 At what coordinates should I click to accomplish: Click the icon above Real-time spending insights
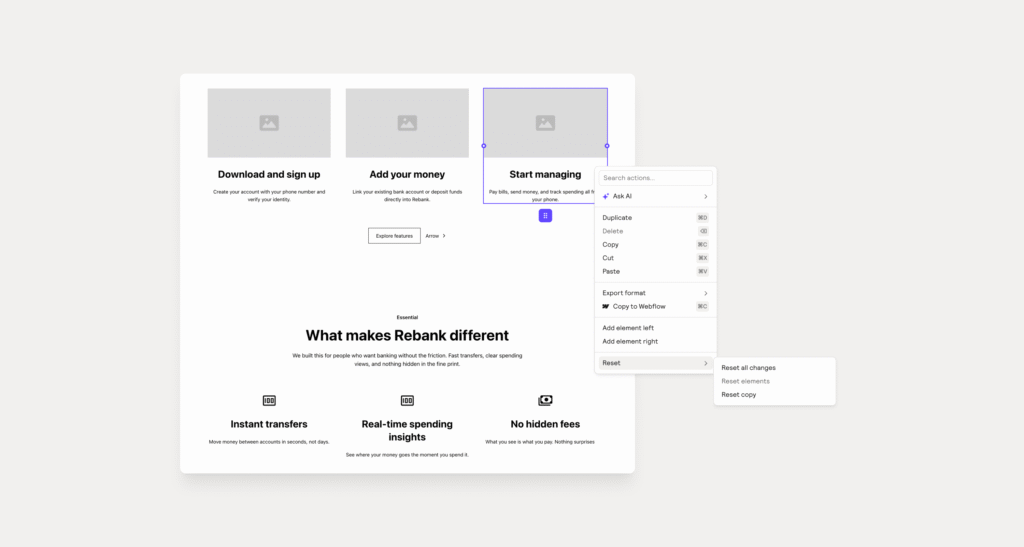(407, 400)
